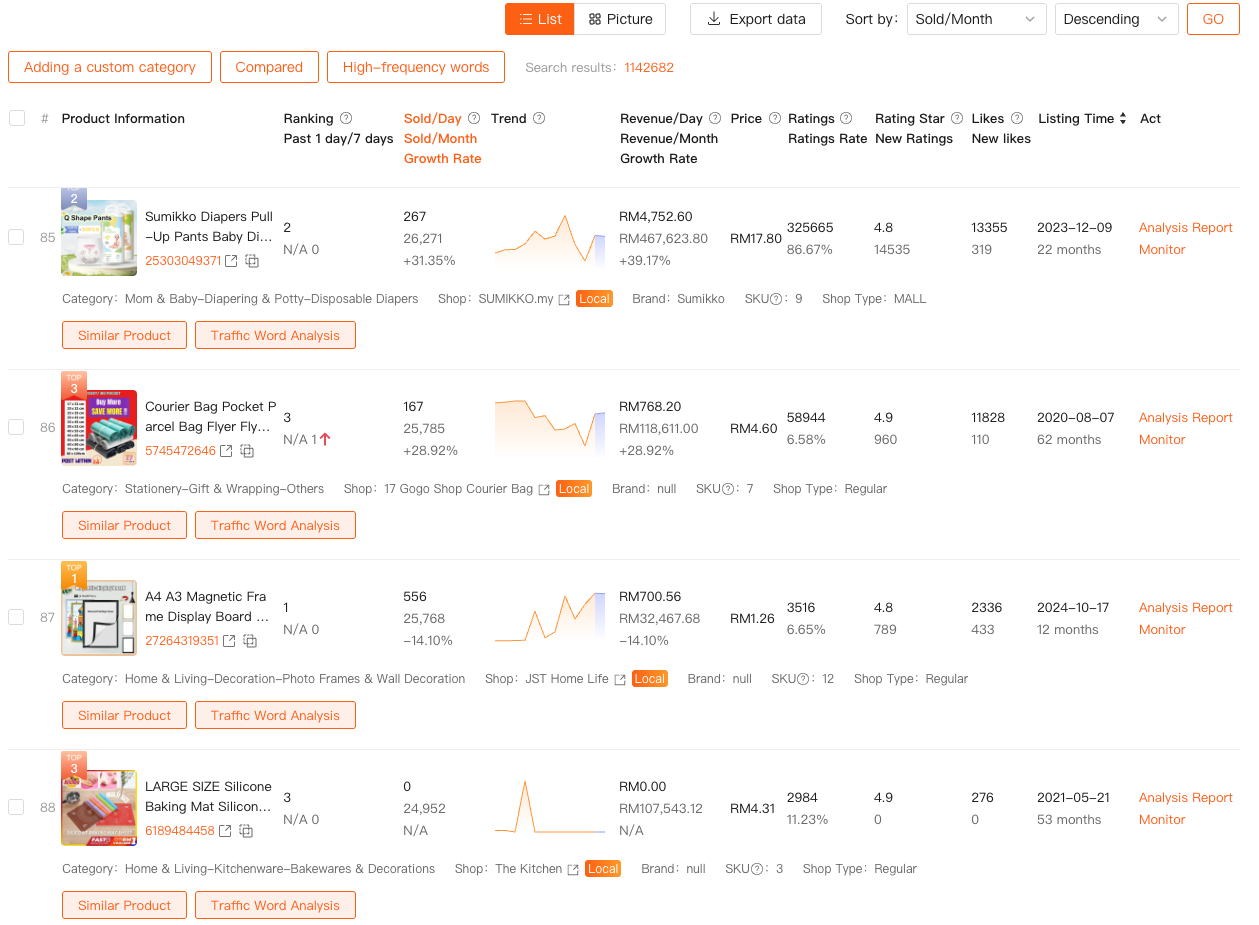Viewport: 1259px width, 925px height.
Task: Click help icon next to Rating Star header
Action: (957, 118)
